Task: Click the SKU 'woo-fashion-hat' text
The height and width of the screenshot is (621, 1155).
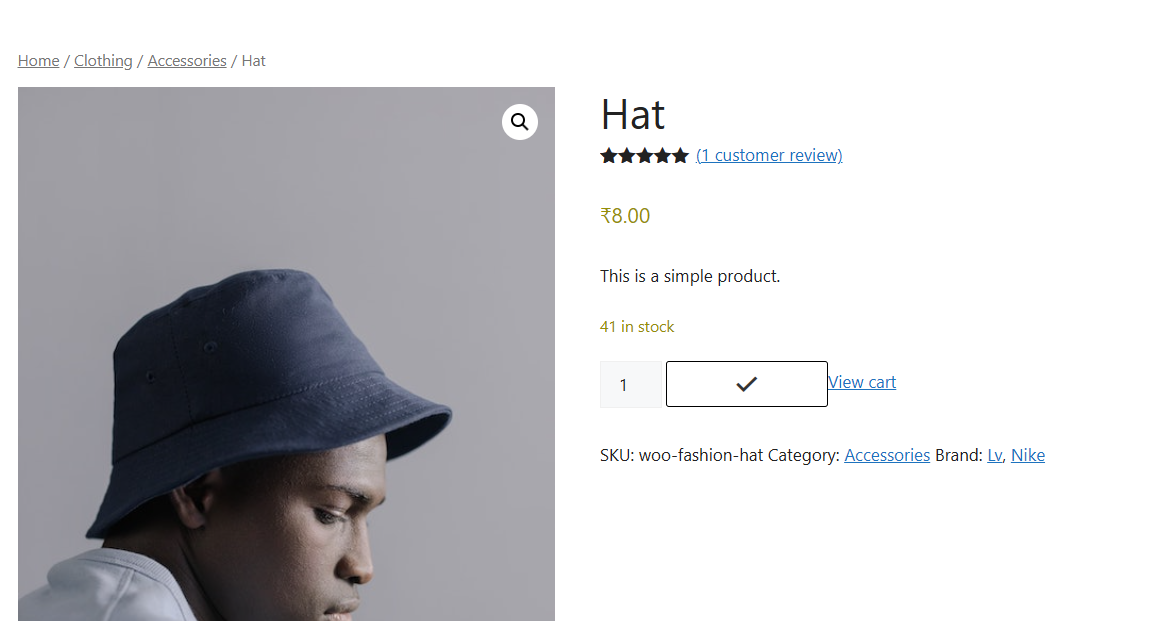Action: [x=700, y=455]
